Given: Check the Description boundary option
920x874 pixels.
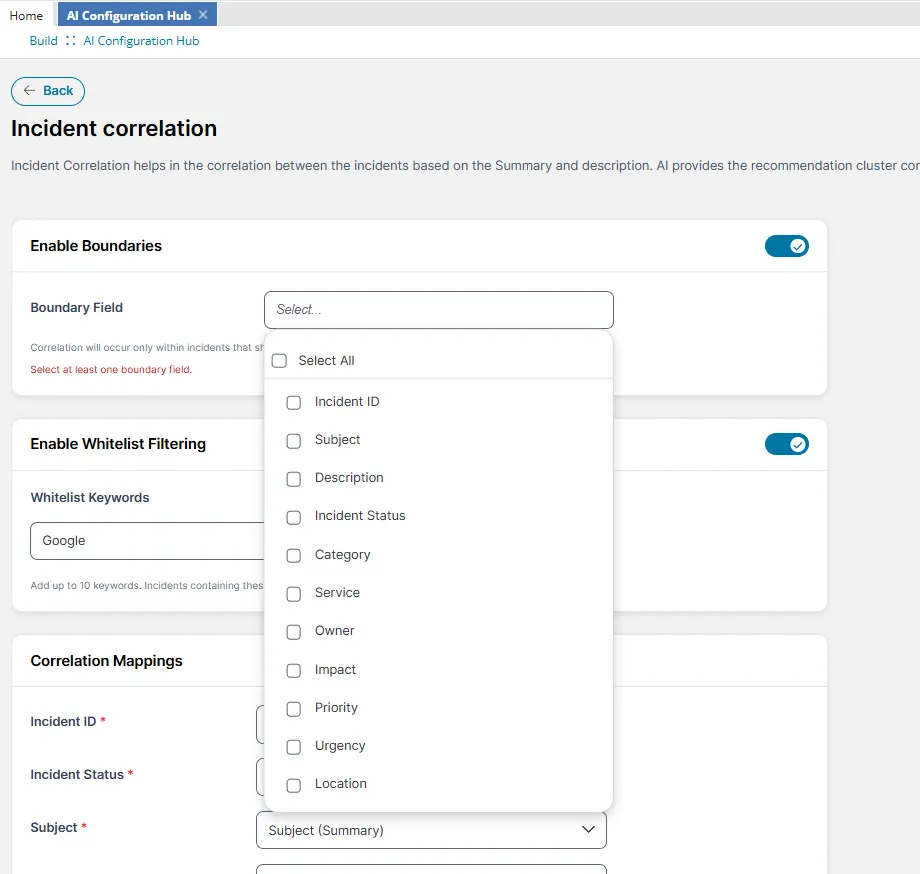Looking at the screenshot, I should 293,479.
